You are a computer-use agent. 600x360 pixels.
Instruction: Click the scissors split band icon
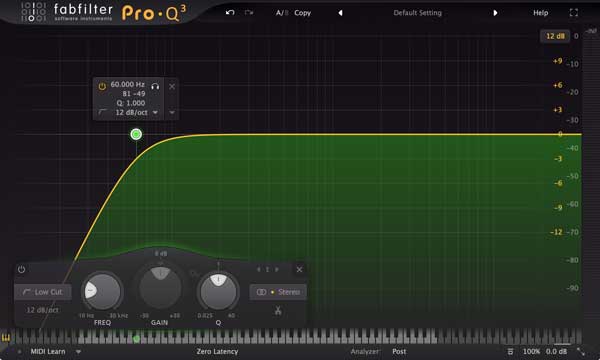pyautogui.click(x=278, y=311)
